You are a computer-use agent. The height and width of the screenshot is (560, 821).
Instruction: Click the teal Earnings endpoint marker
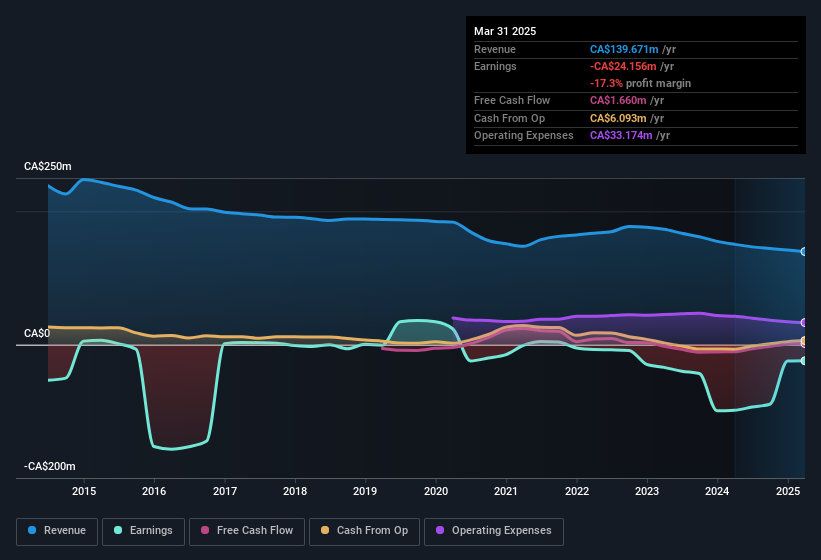click(804, 361)
